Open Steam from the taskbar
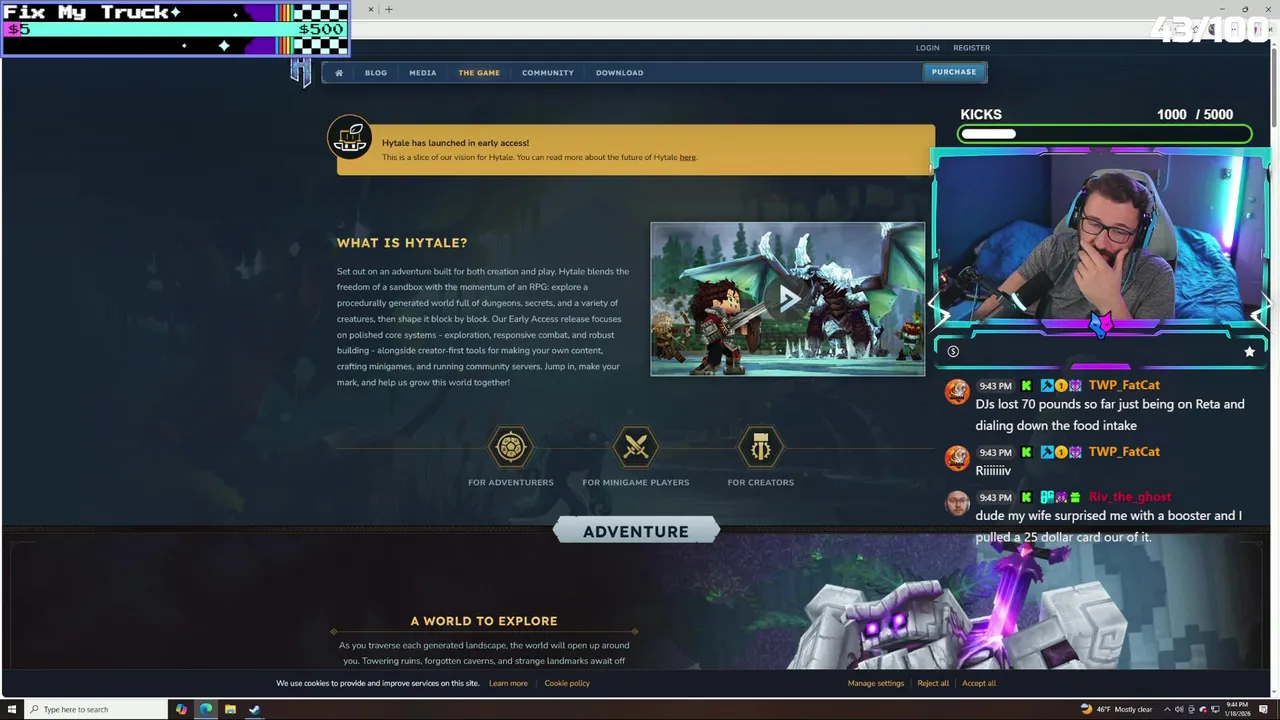This screenshot has height=720, width=1280. pos(254,709)
